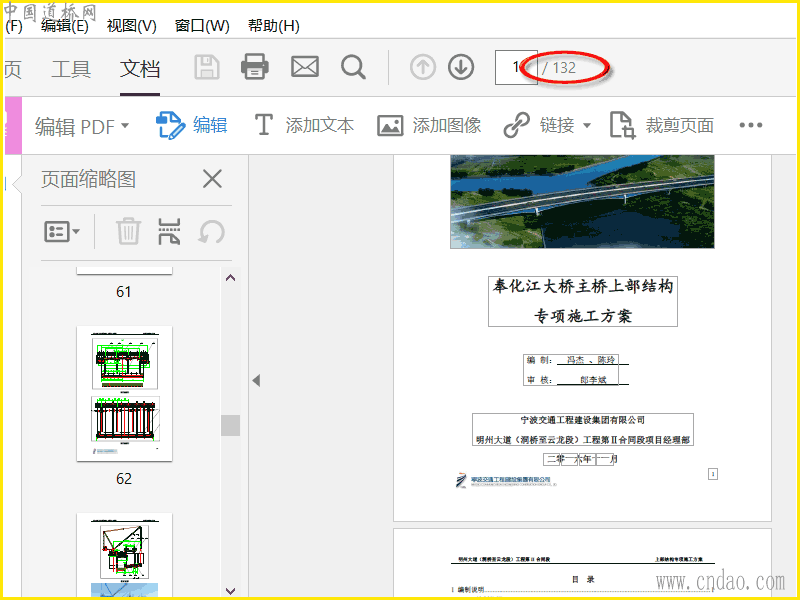Open the 编辑(E) menu
The width and height of the screenshot is (800, 600).
pyautogui.click(x=64, y=26)
